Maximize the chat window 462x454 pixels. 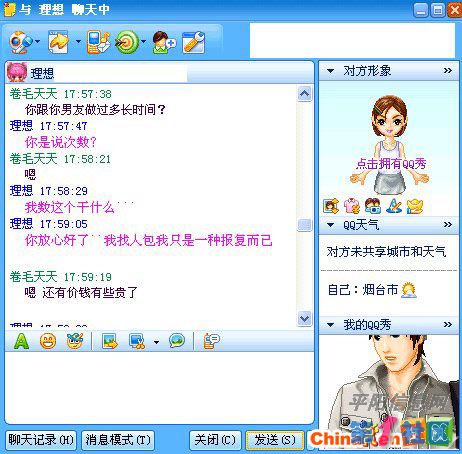click(x=438, y=10)
